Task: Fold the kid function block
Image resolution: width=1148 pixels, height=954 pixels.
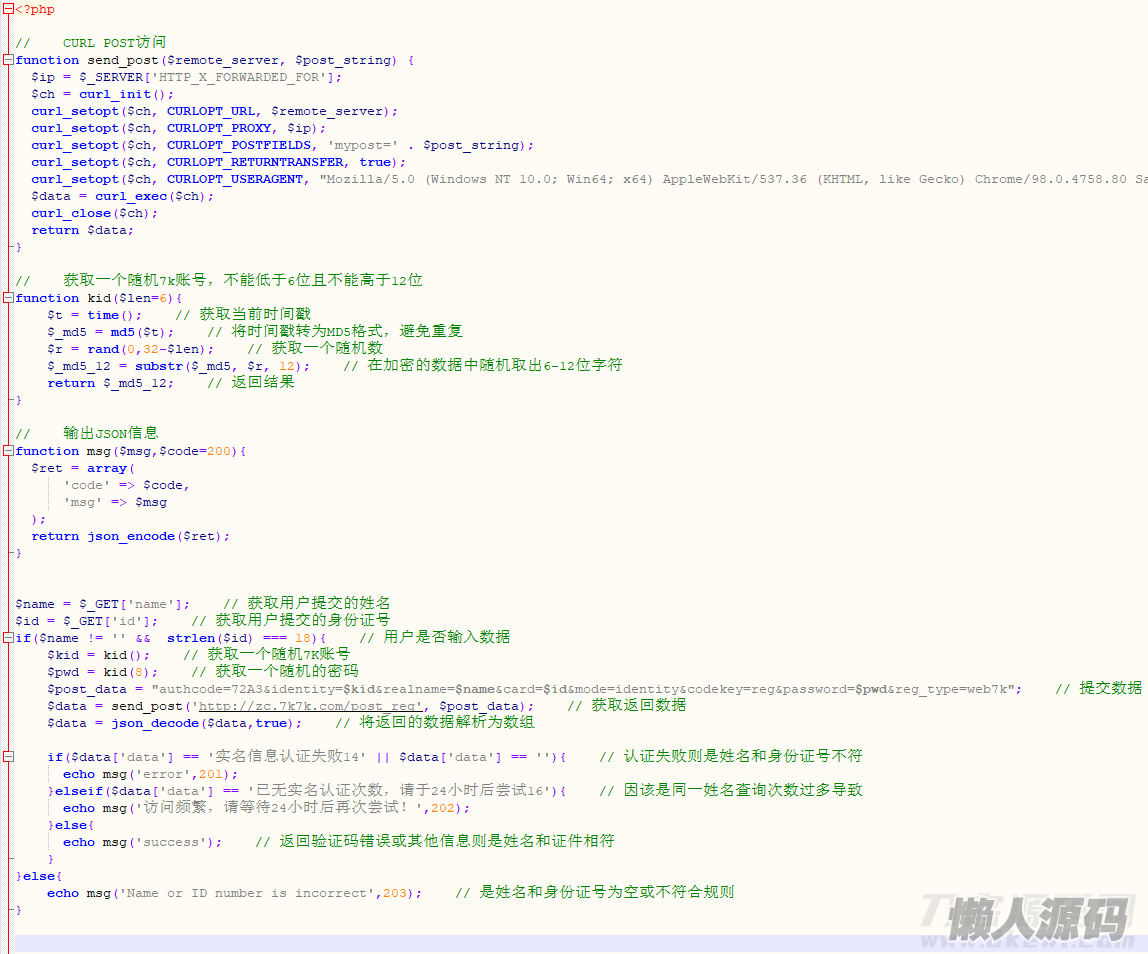Action: [x=8, y=298]
